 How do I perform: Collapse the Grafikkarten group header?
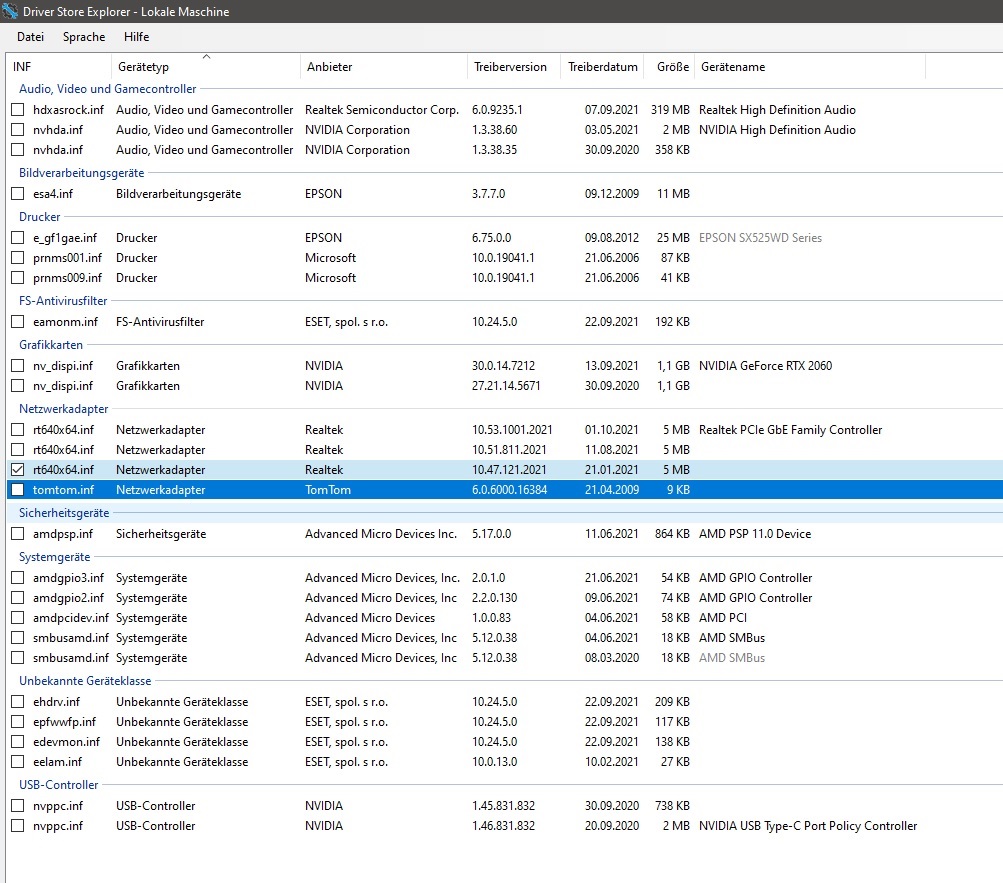pyautogui.click(x=51, y=345)
